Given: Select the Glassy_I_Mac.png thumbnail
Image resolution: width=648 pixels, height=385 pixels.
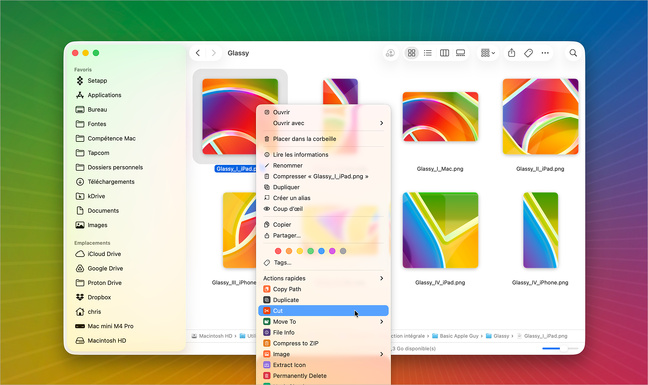Looking at the screenshot, I should [440, 117].
